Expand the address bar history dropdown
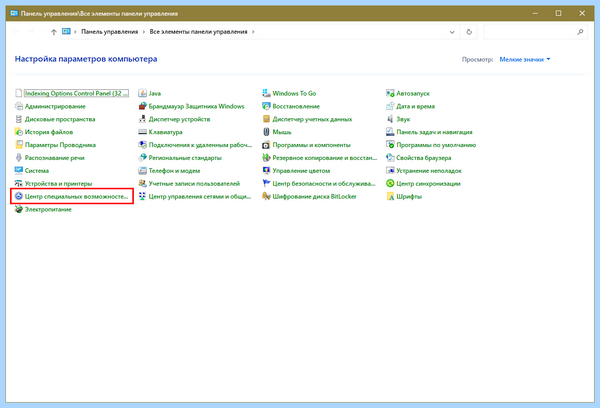This screenshot has height=408, width=600. (452, 32)
